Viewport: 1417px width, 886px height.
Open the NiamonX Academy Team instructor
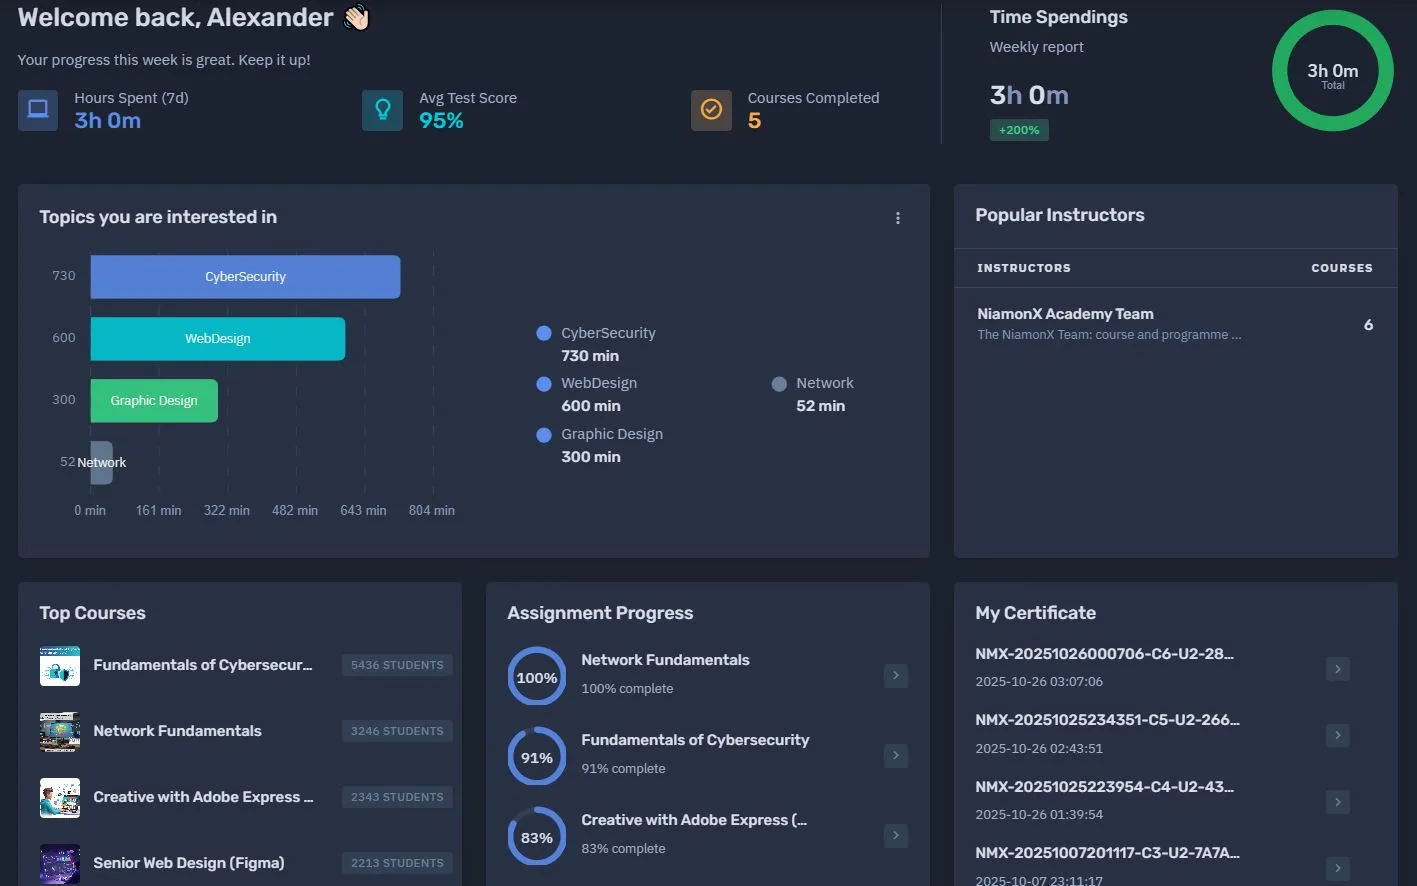click(1065, 314)
